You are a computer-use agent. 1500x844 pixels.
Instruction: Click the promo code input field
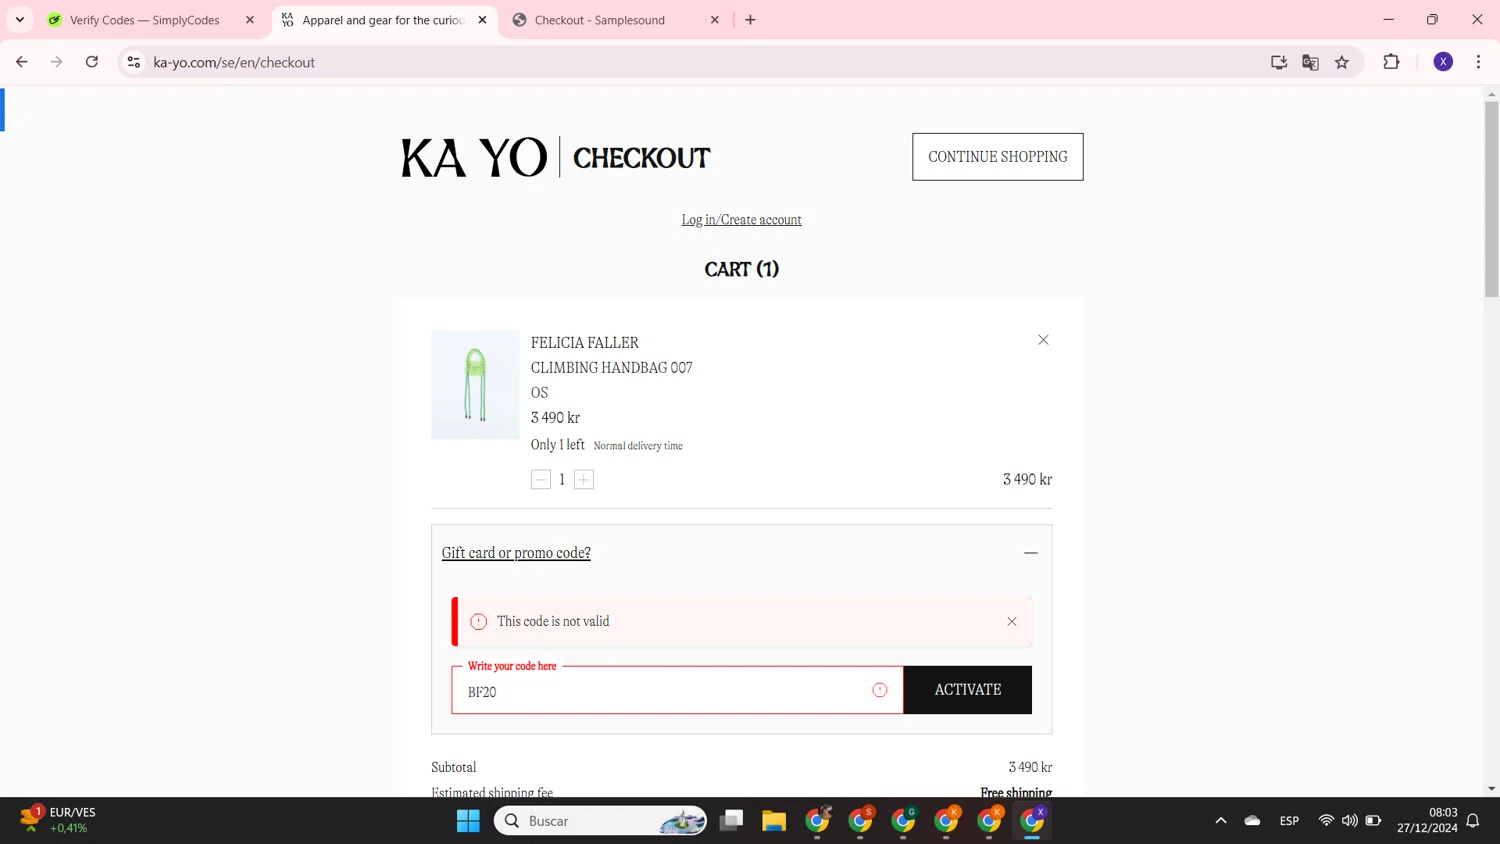coord(677,690)
